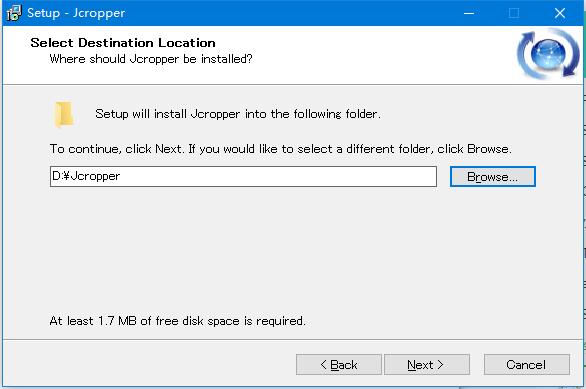Click the "Select Destination Location" heading
This screenshot has width=586, height=389.
tap(123, 43)
